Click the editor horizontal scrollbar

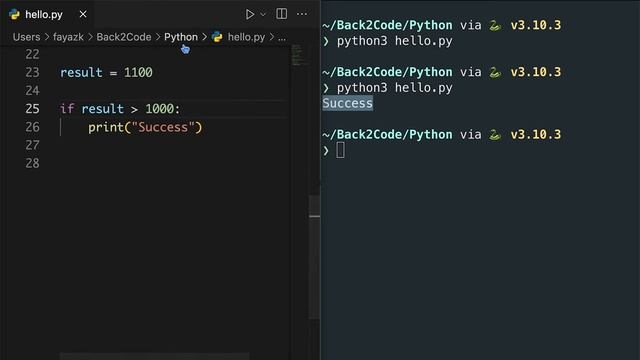point(155,356)
